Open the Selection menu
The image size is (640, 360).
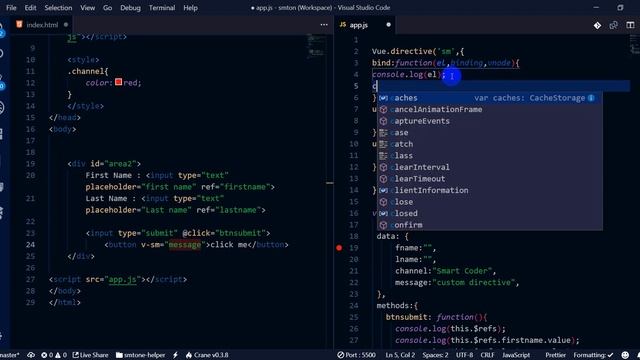pos(58,8)
